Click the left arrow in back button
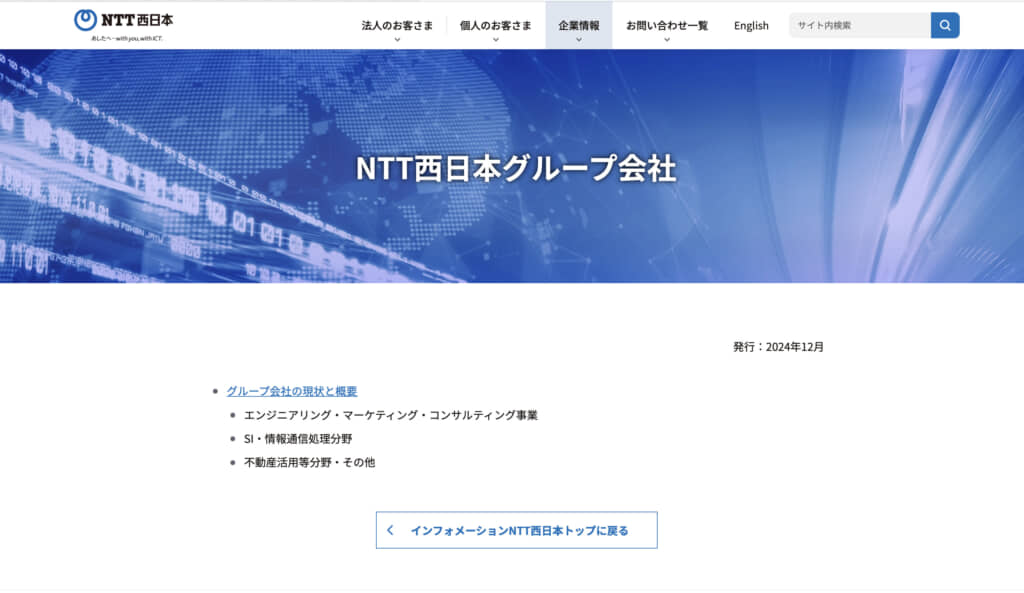This screenshot has width=1024, height=593. [x=390, y=530]
